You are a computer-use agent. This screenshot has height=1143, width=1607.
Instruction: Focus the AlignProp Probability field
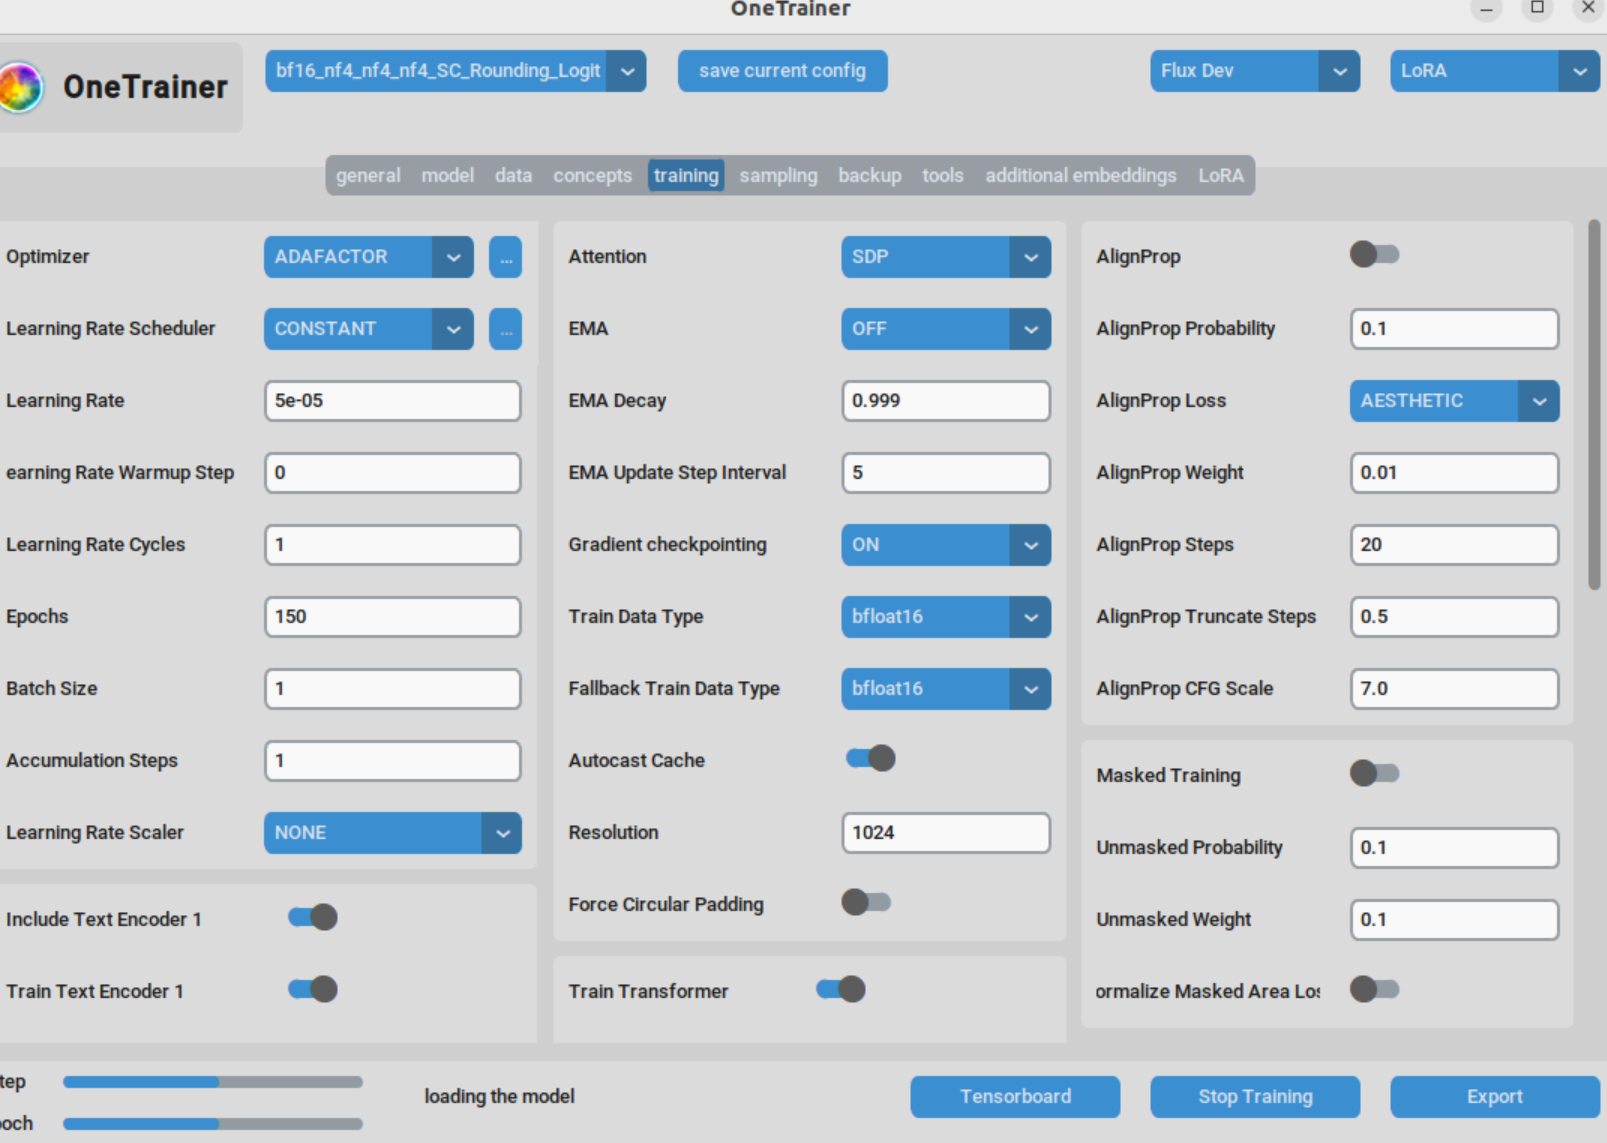(x=1455, y=329)
